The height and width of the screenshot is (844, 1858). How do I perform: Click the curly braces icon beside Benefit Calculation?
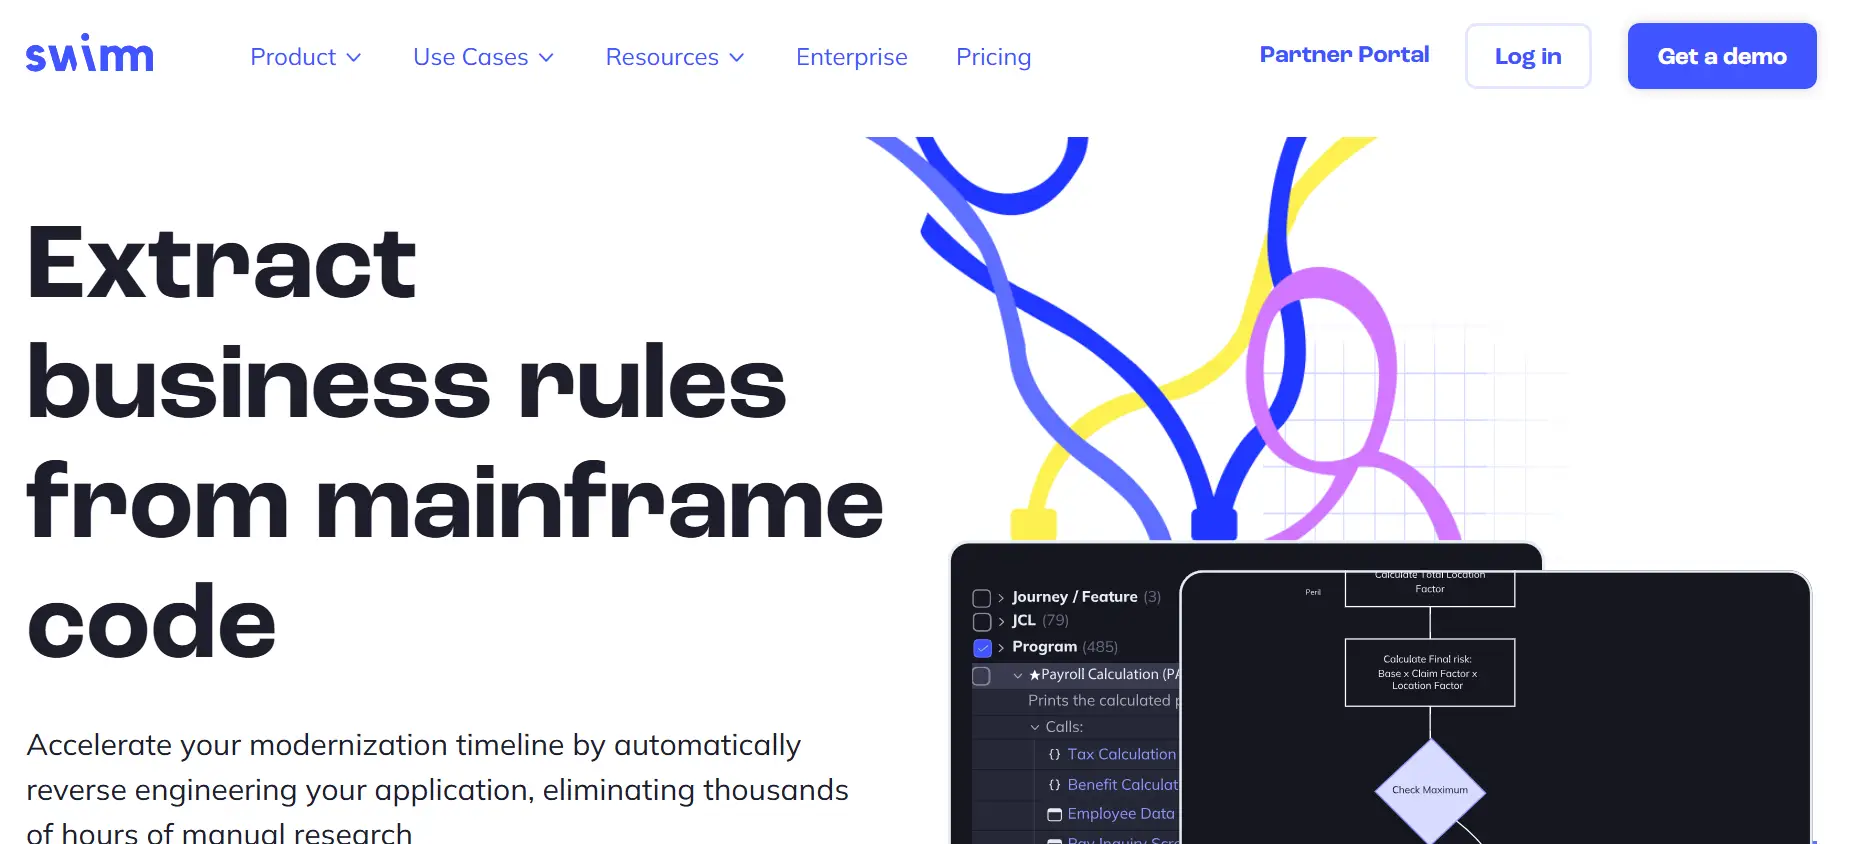click(1054, 785)
